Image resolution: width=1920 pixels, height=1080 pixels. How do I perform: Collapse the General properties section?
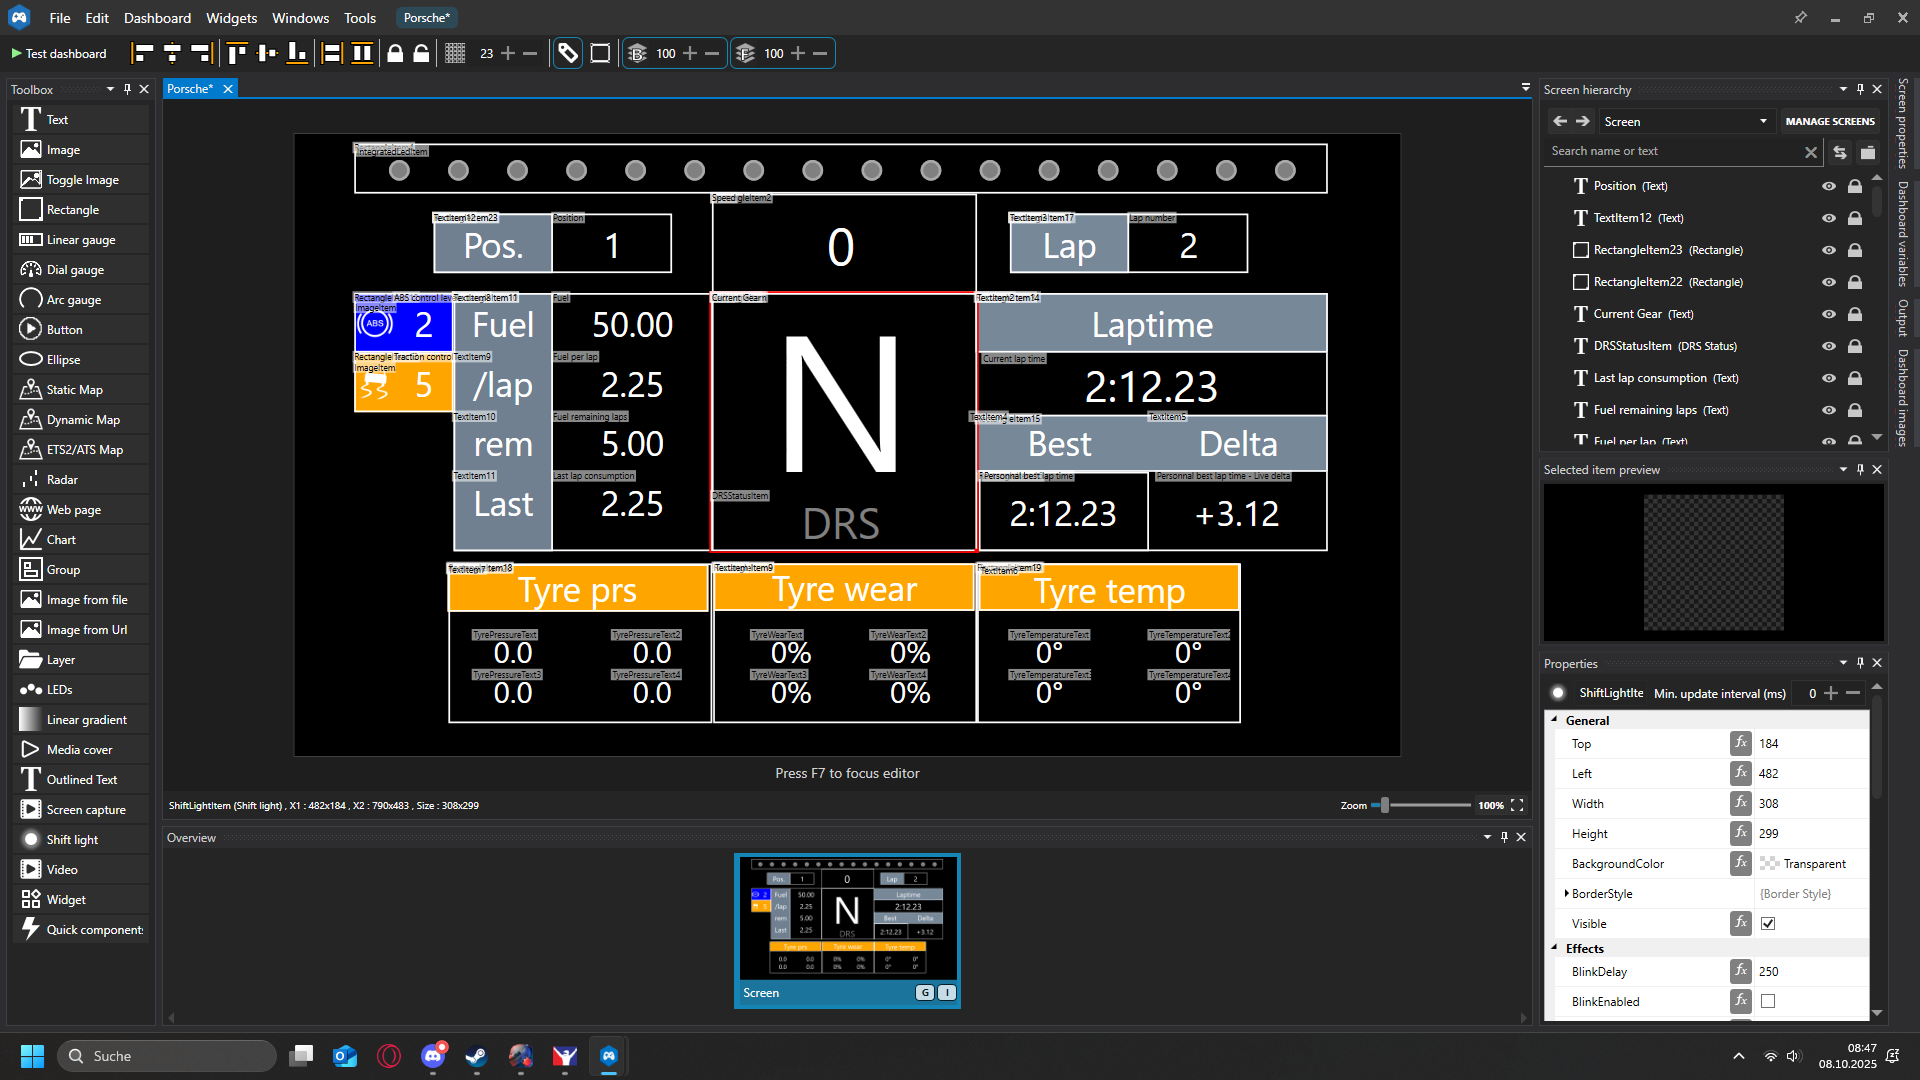click(x=1554, y=720)
